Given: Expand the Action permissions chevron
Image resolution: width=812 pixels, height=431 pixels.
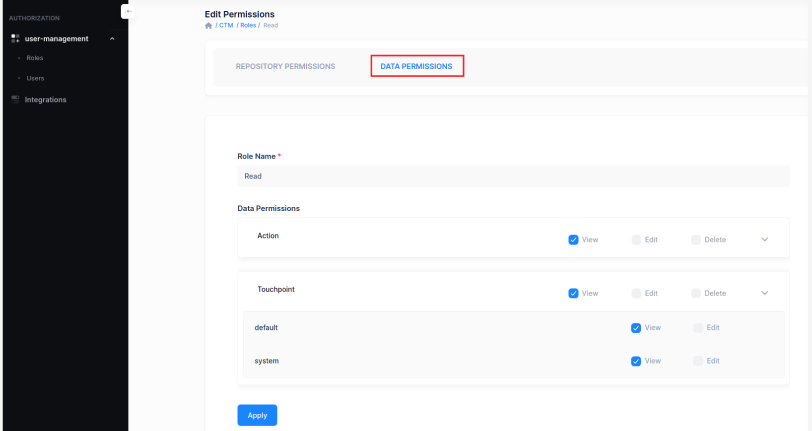Looking at the screenshot, I should (764, 239).
